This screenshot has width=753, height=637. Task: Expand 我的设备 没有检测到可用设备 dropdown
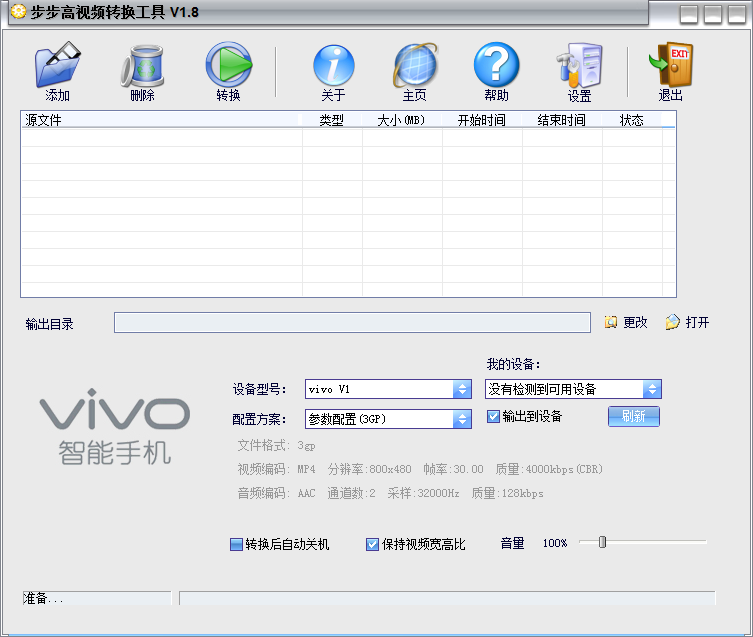pos(652,389)
